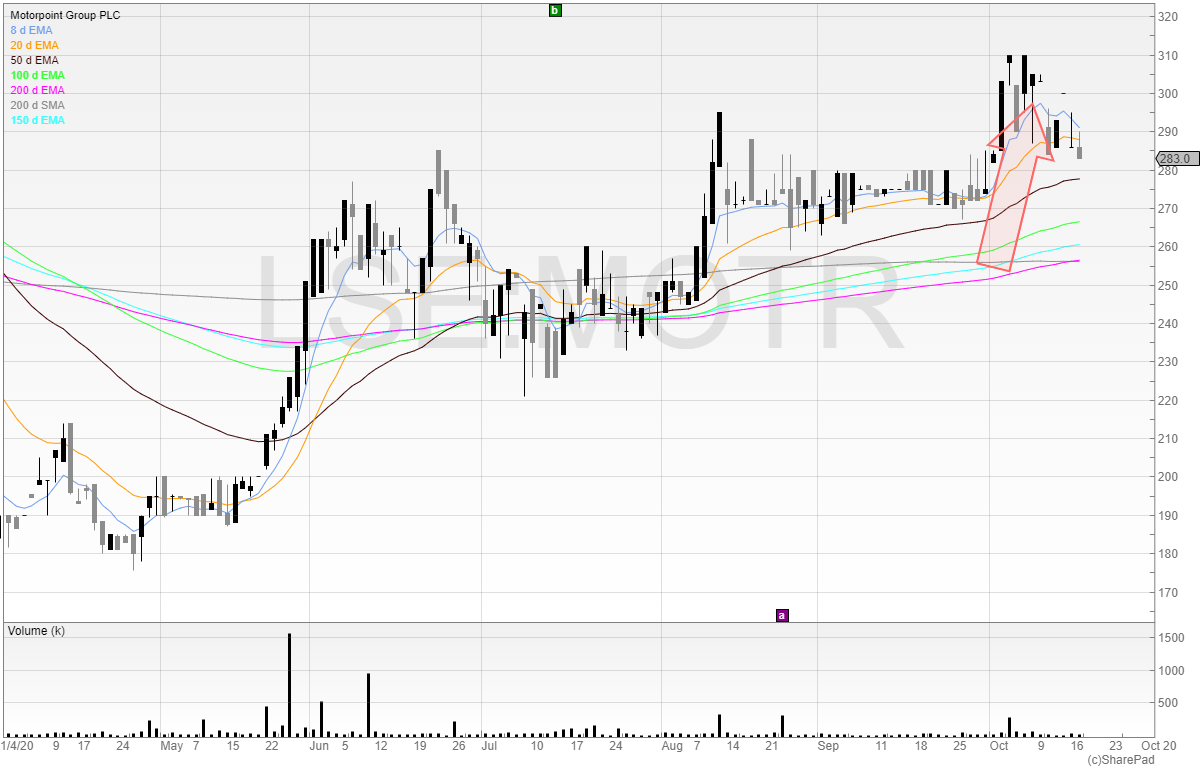Click the Aug date axis label
Screen dimensions: 1200x768
(673, 746)
